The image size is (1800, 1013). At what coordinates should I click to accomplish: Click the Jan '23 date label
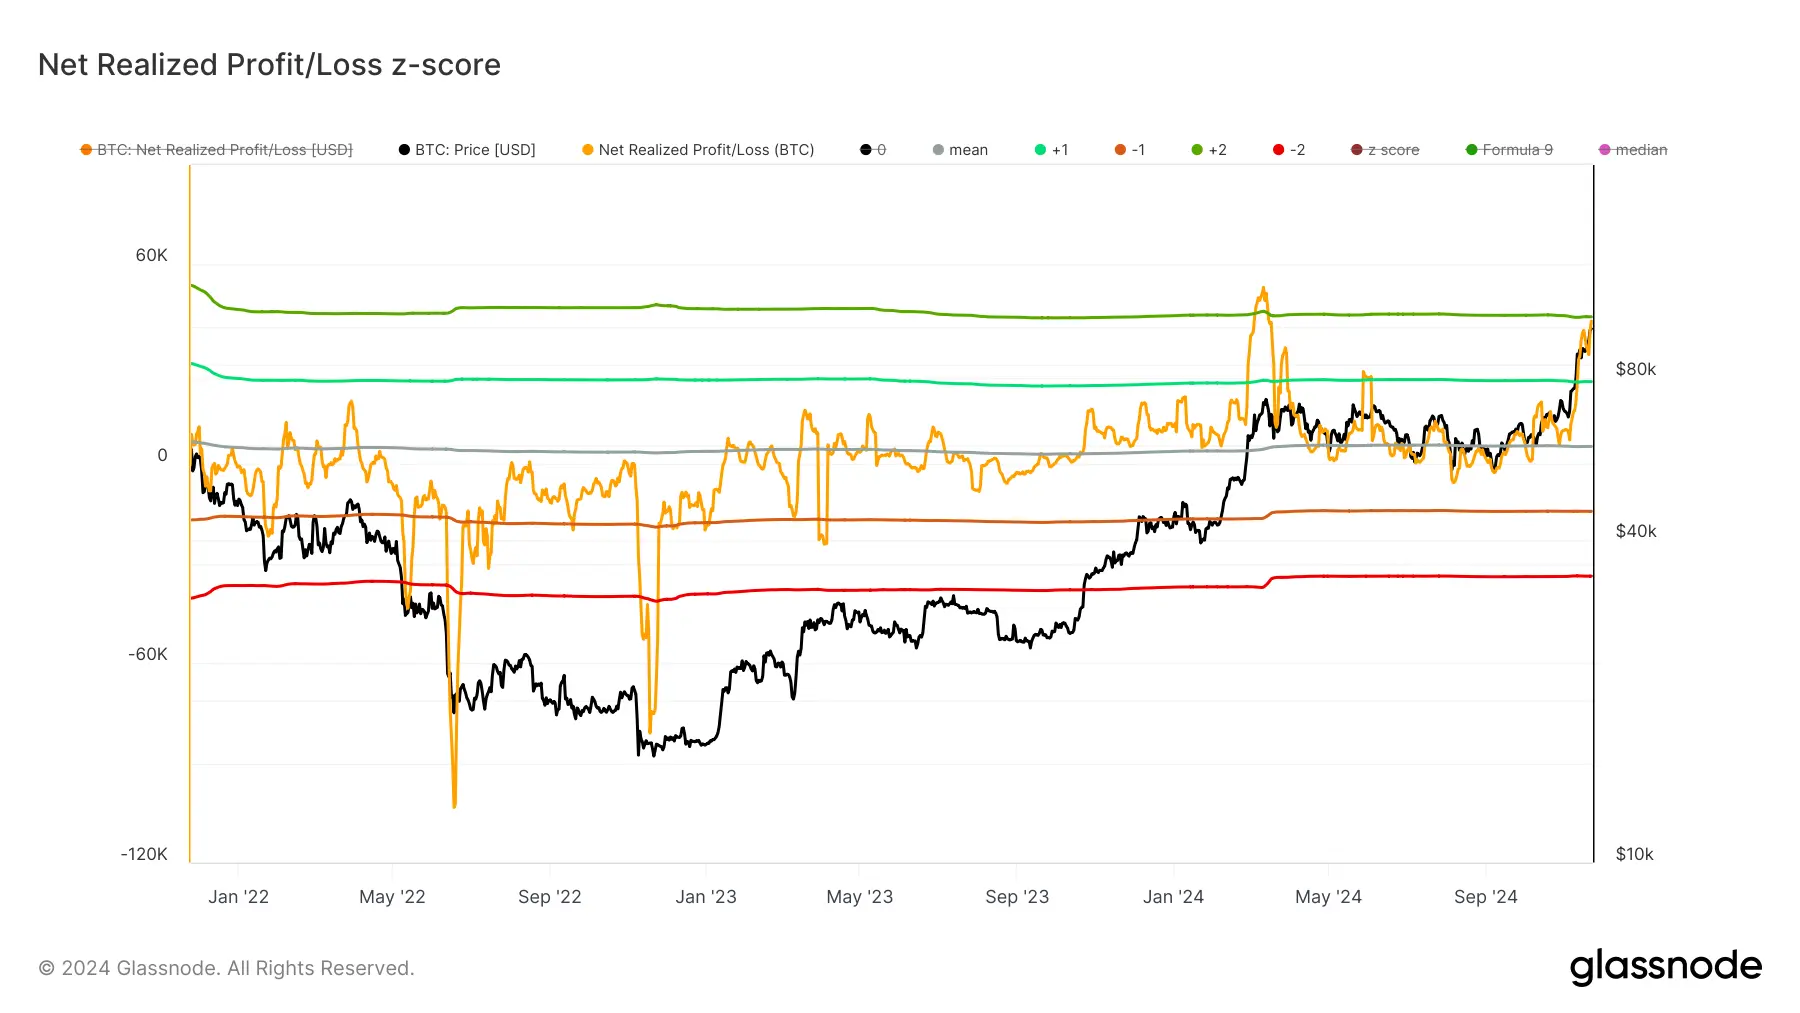[x=706, y=897]
